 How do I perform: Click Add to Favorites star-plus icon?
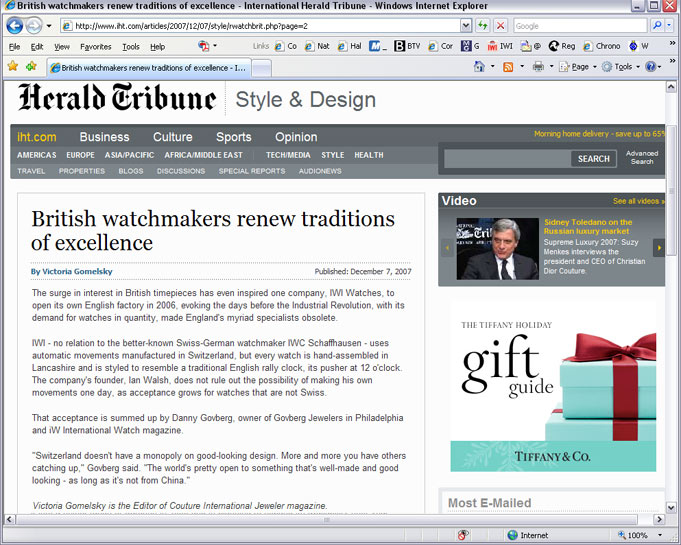point(31,66)
